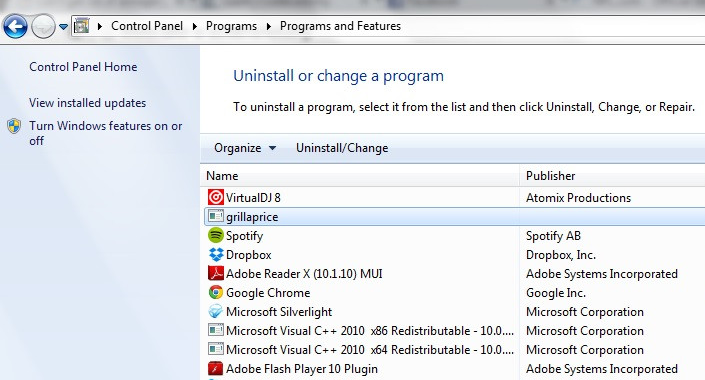Click Atomix Productions publisher cell
This screenshot has height=380, width=705.
click(x=578, y=198)
